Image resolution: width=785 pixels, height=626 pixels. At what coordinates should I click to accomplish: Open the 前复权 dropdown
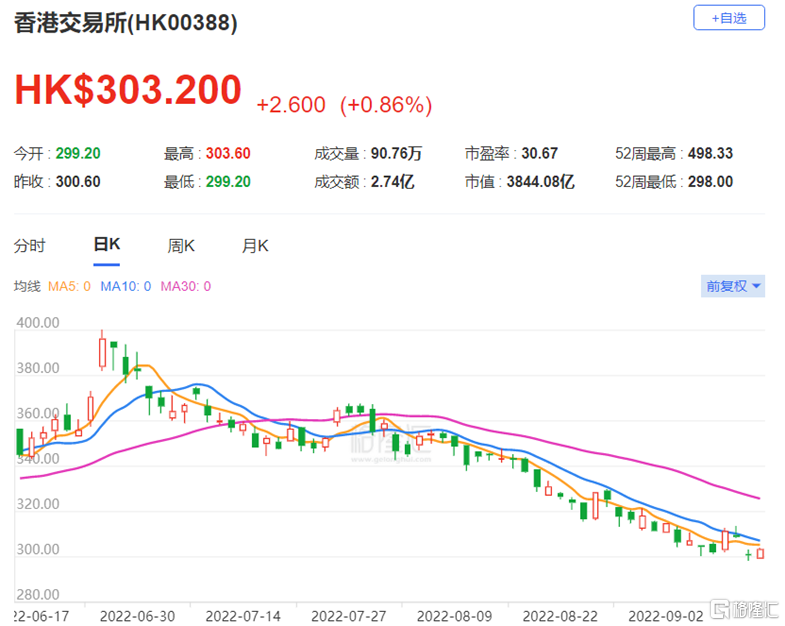732,286
